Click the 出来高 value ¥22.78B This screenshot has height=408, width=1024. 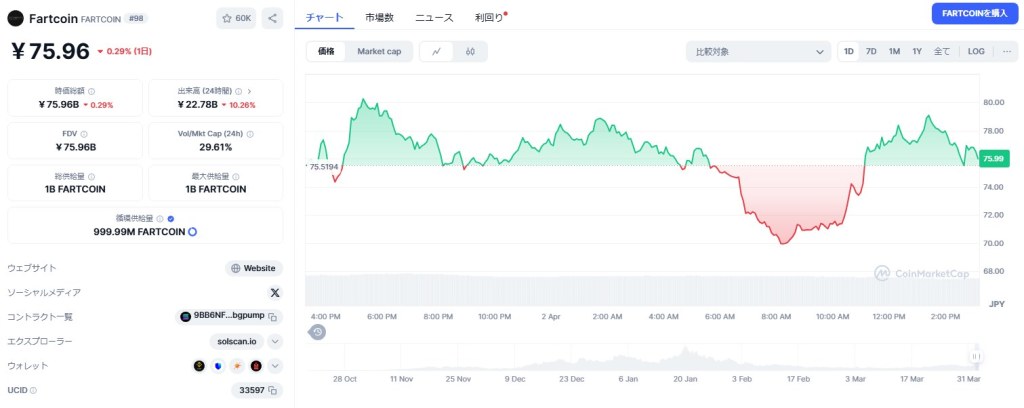(197, 104)
